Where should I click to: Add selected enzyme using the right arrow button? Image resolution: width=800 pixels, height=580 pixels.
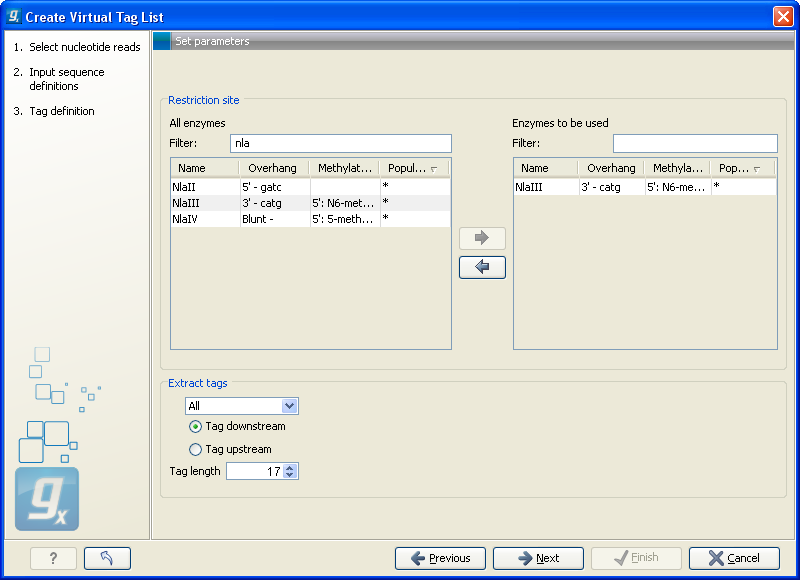coord(482,238)
